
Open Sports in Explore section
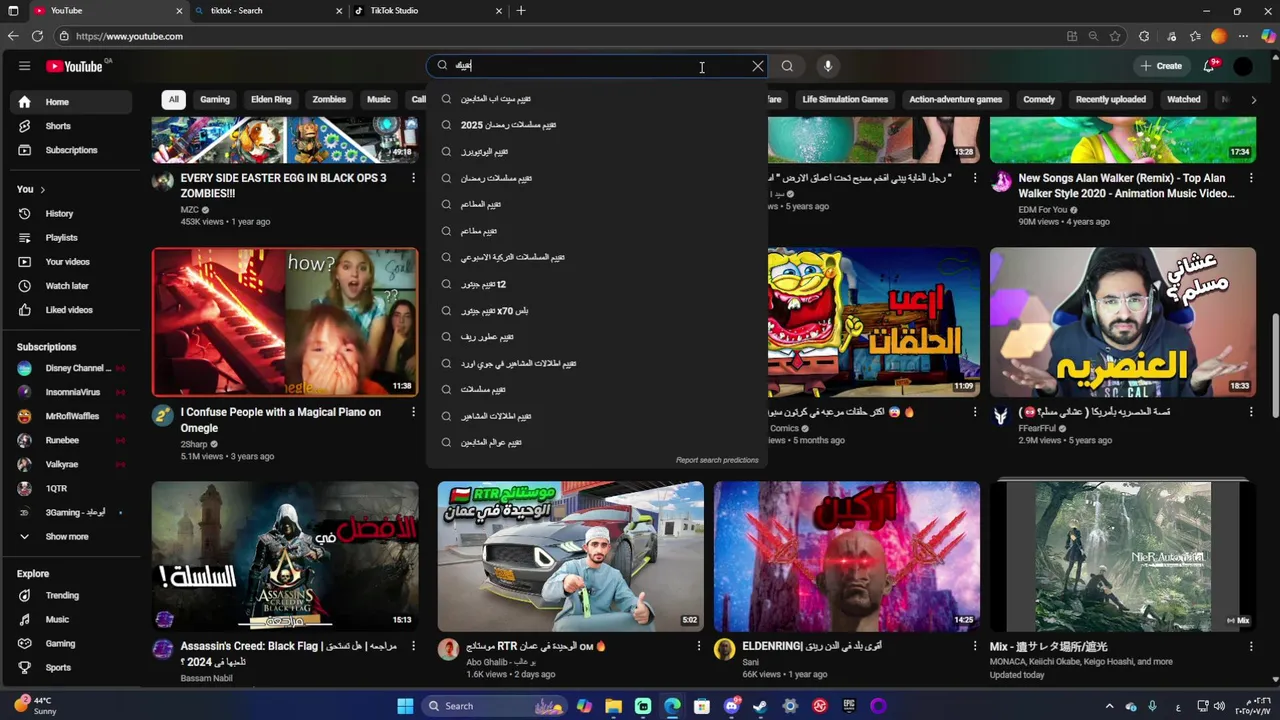[71, 667]
